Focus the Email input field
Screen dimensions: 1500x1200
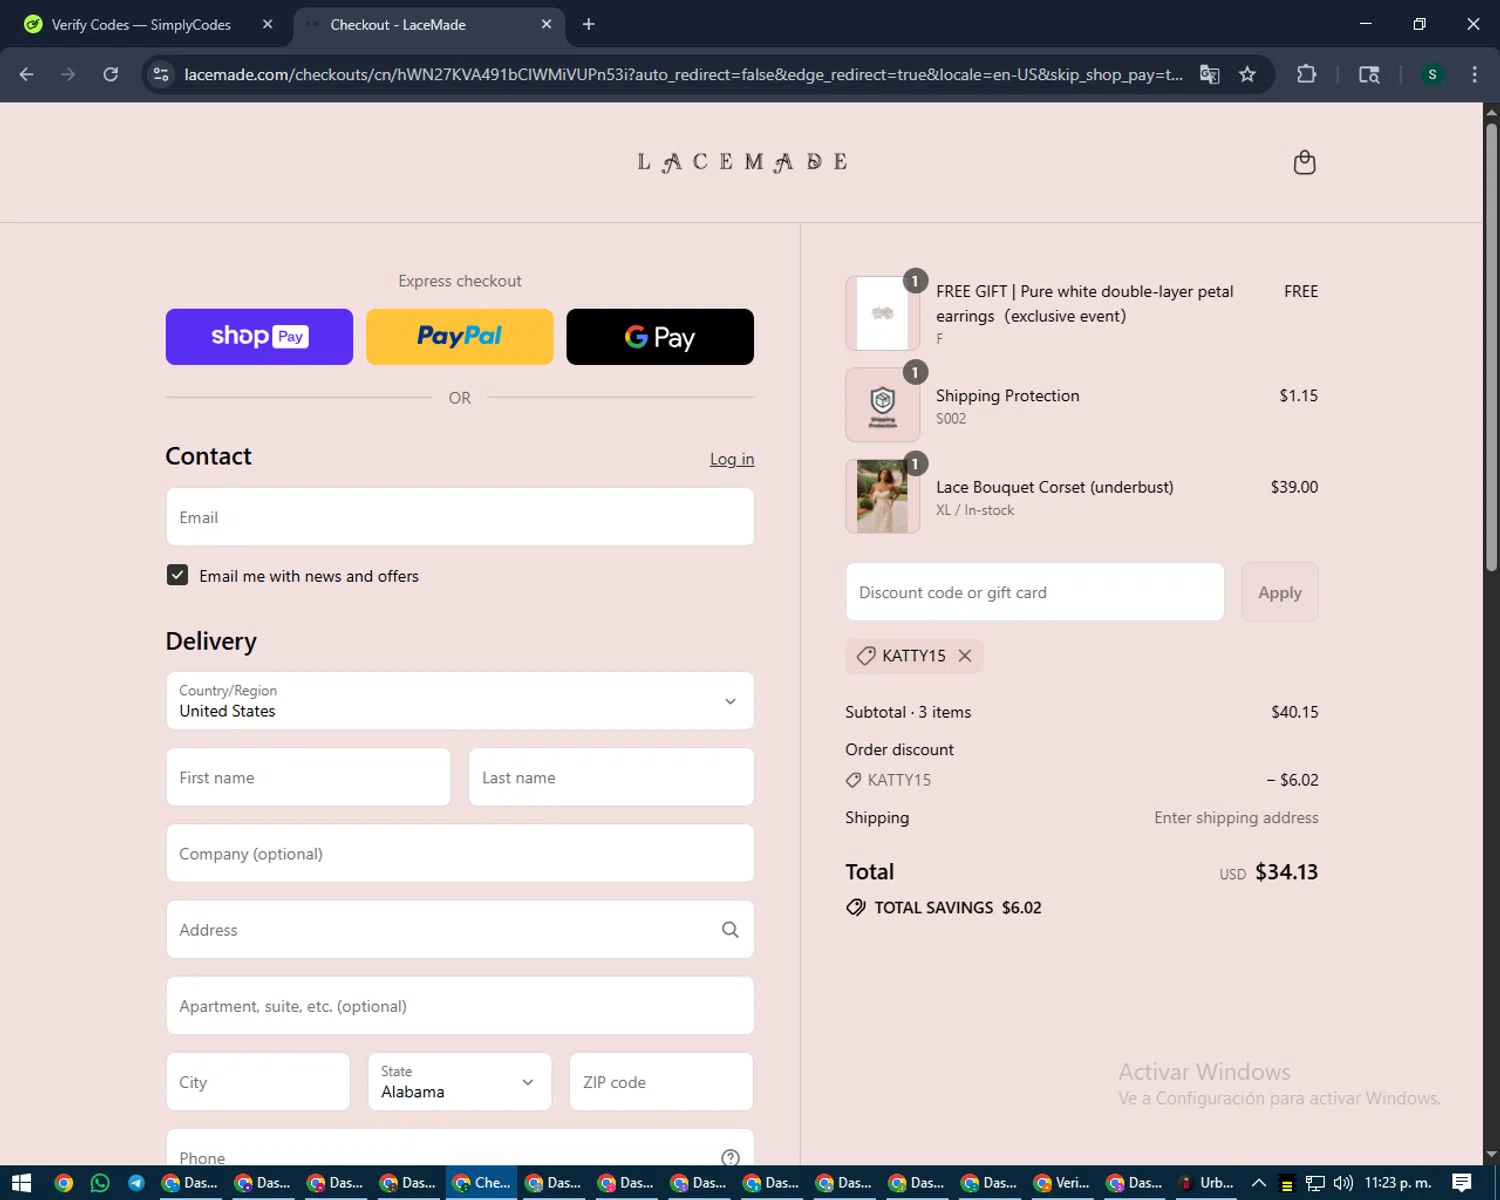[x=460, y=517]
